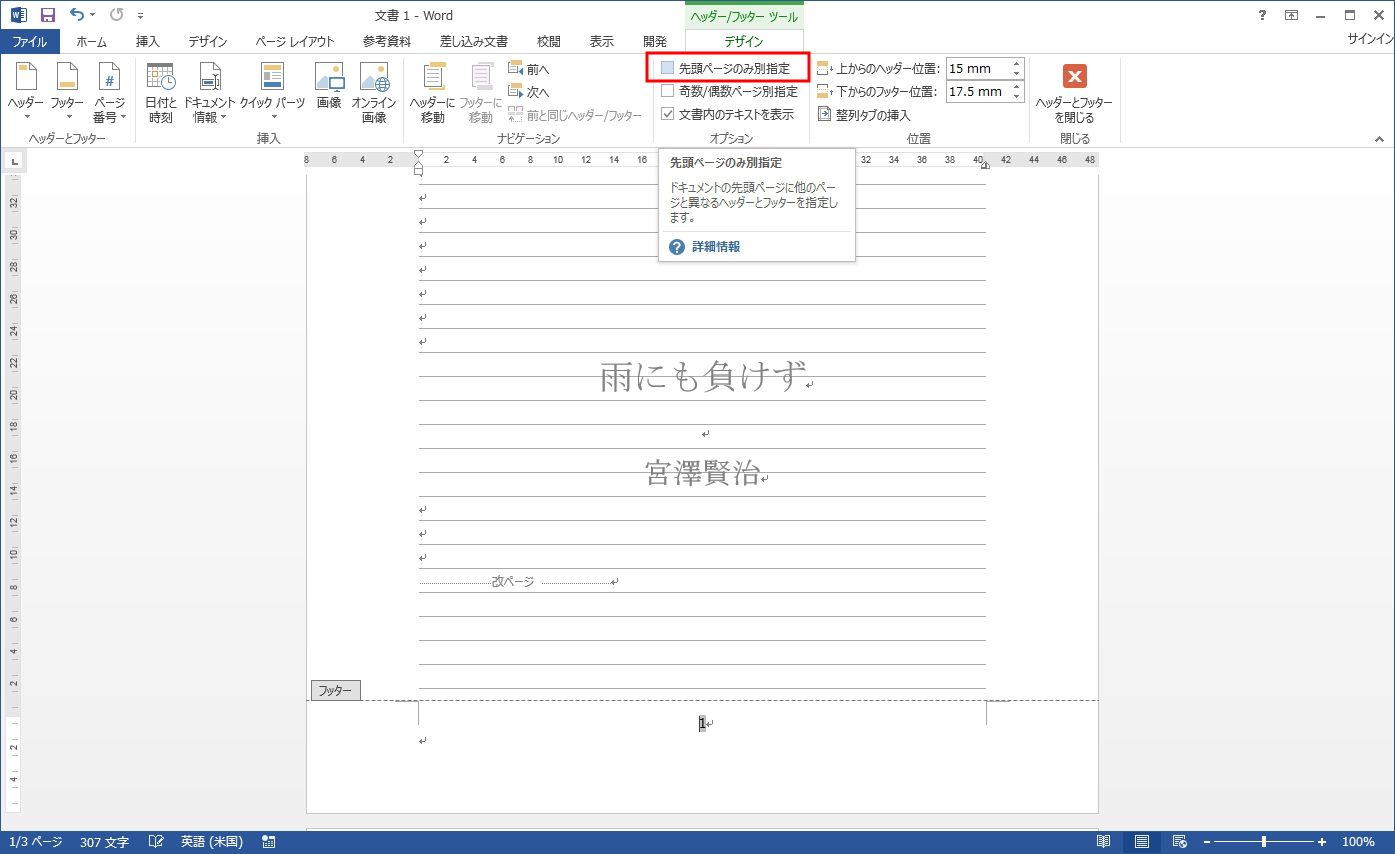
Task: Click the 307 文字 word count
Action: click(x=104, y=842)
